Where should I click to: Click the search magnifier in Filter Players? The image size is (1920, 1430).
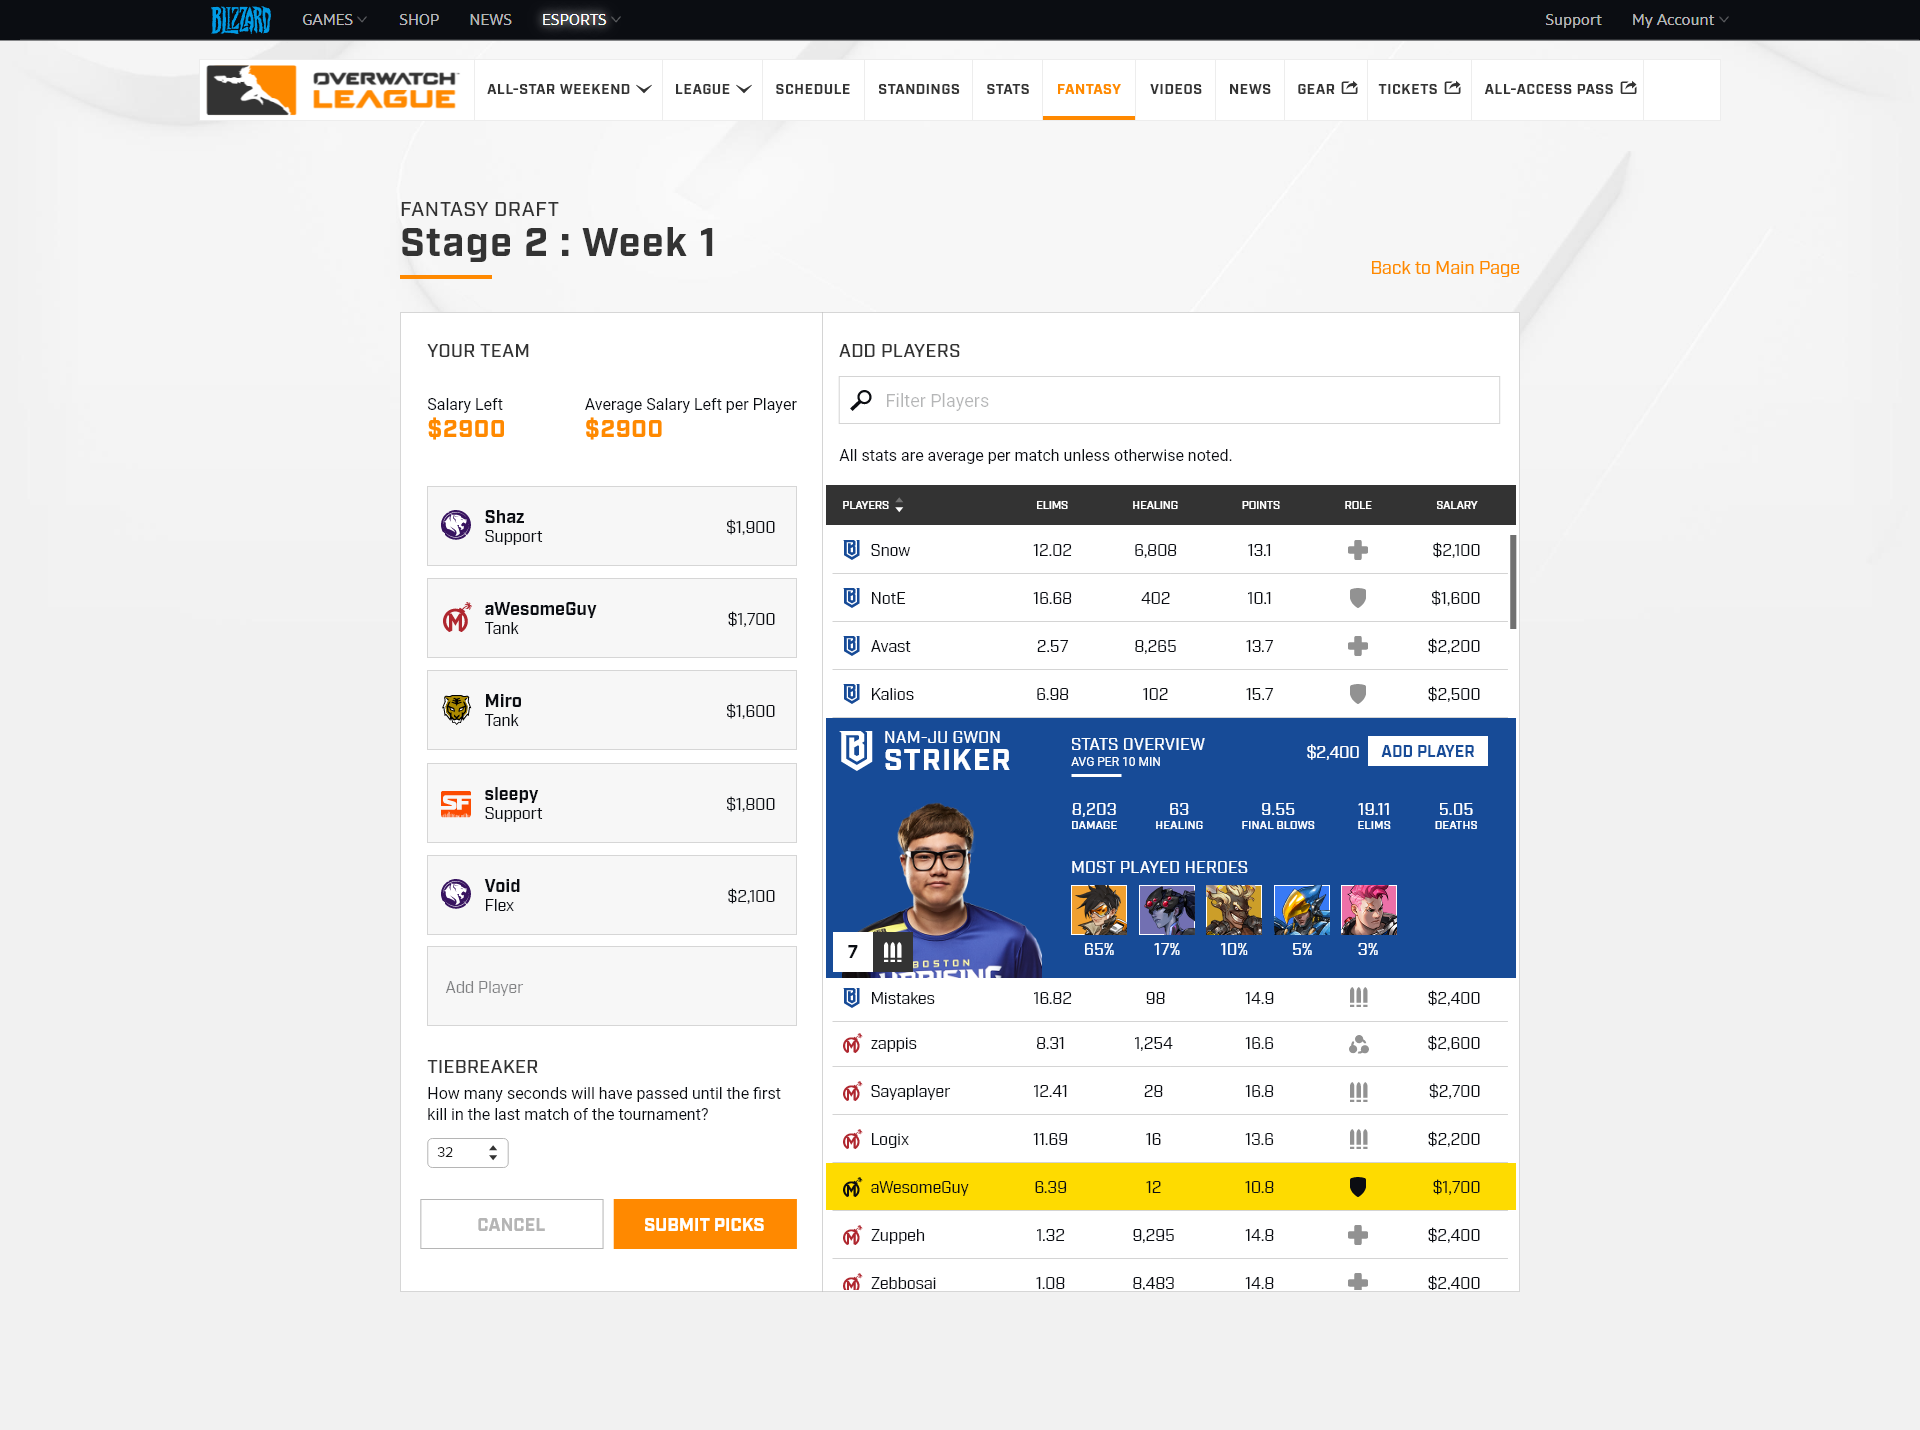[861, 400]
